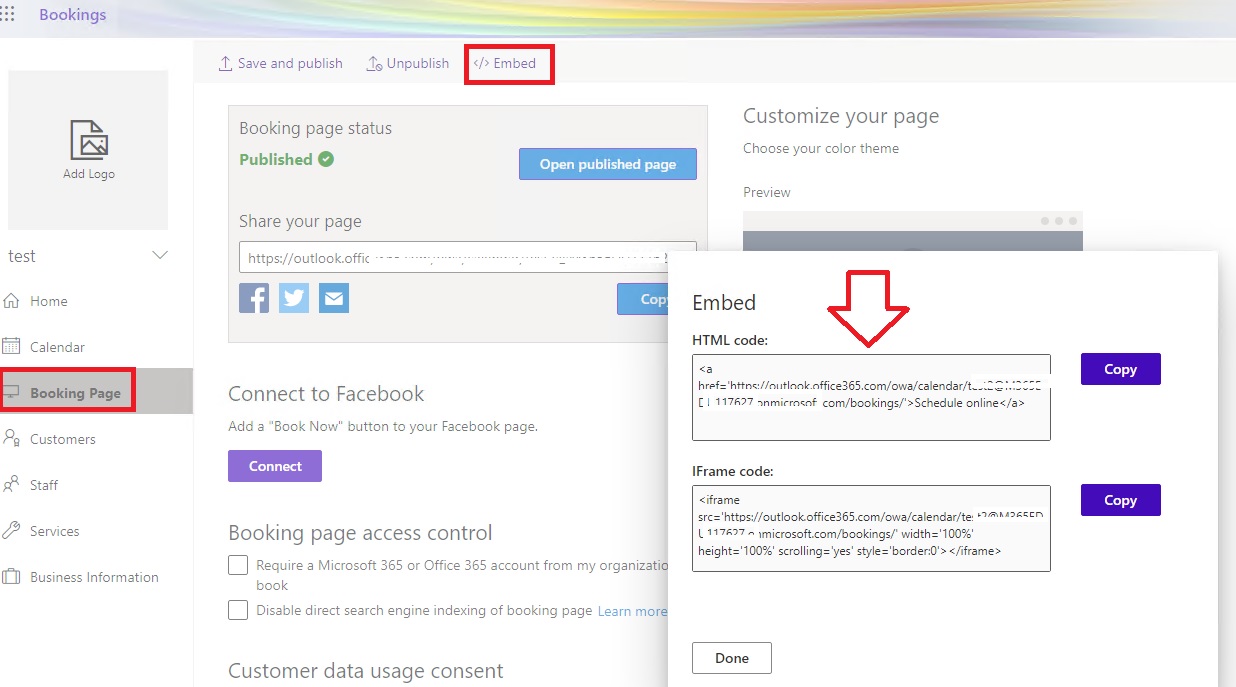Open Business Information section

coord(96,577)
